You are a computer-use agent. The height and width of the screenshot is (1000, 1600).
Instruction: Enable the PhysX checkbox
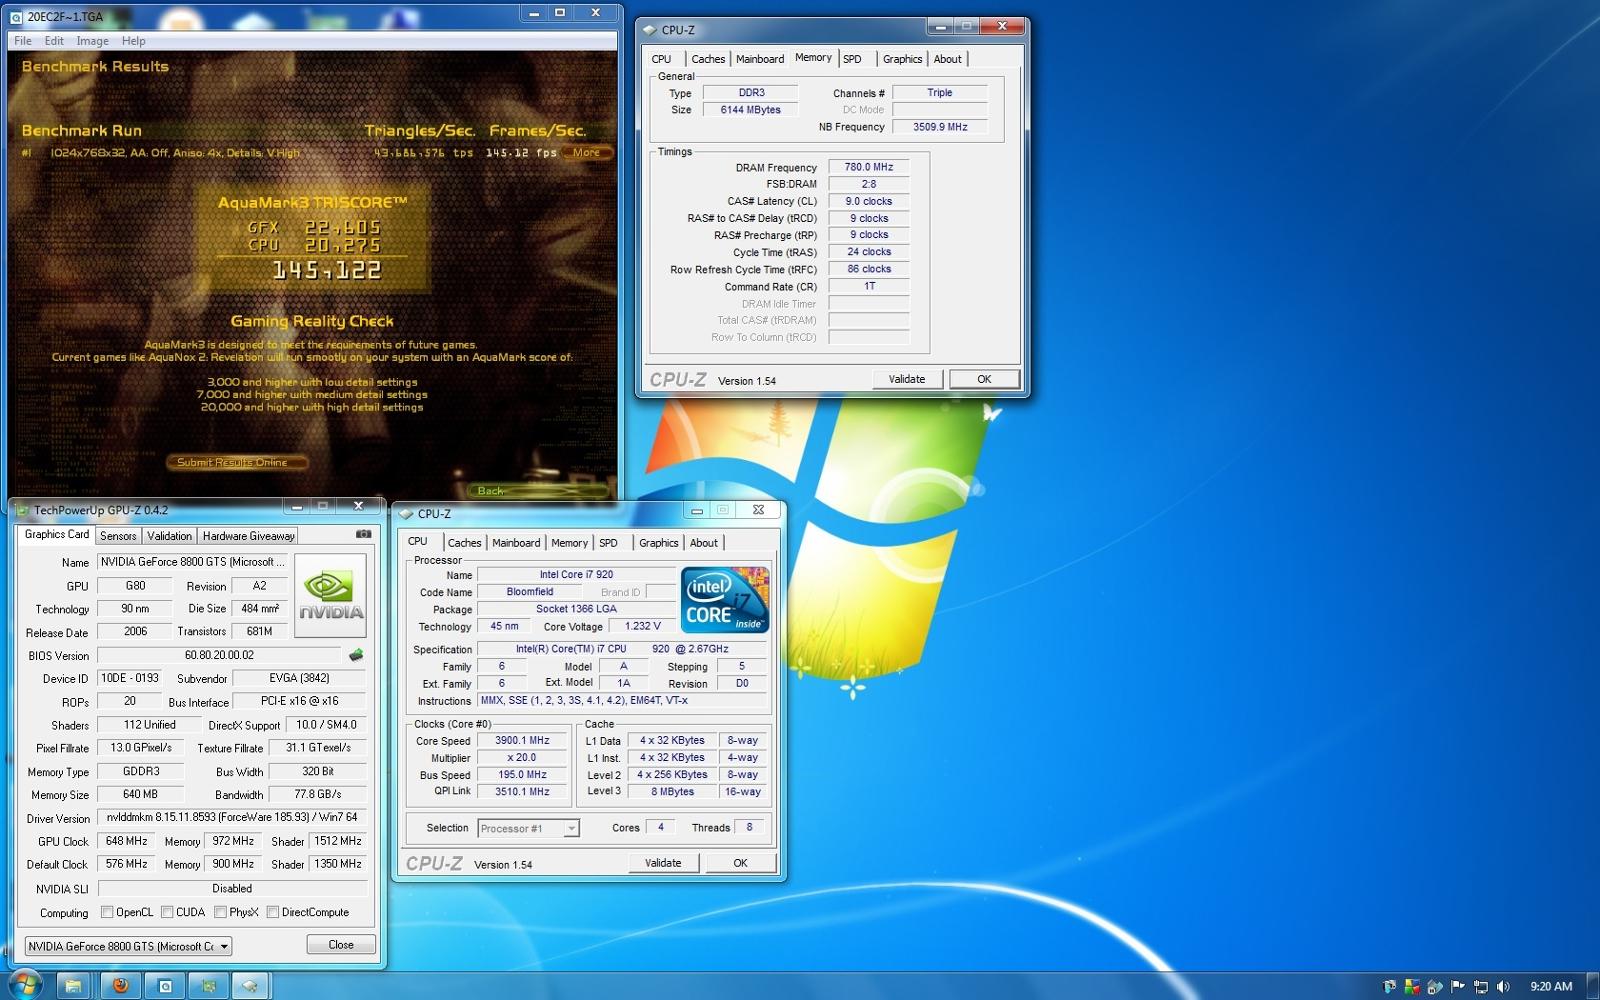[x=220, y=912]
